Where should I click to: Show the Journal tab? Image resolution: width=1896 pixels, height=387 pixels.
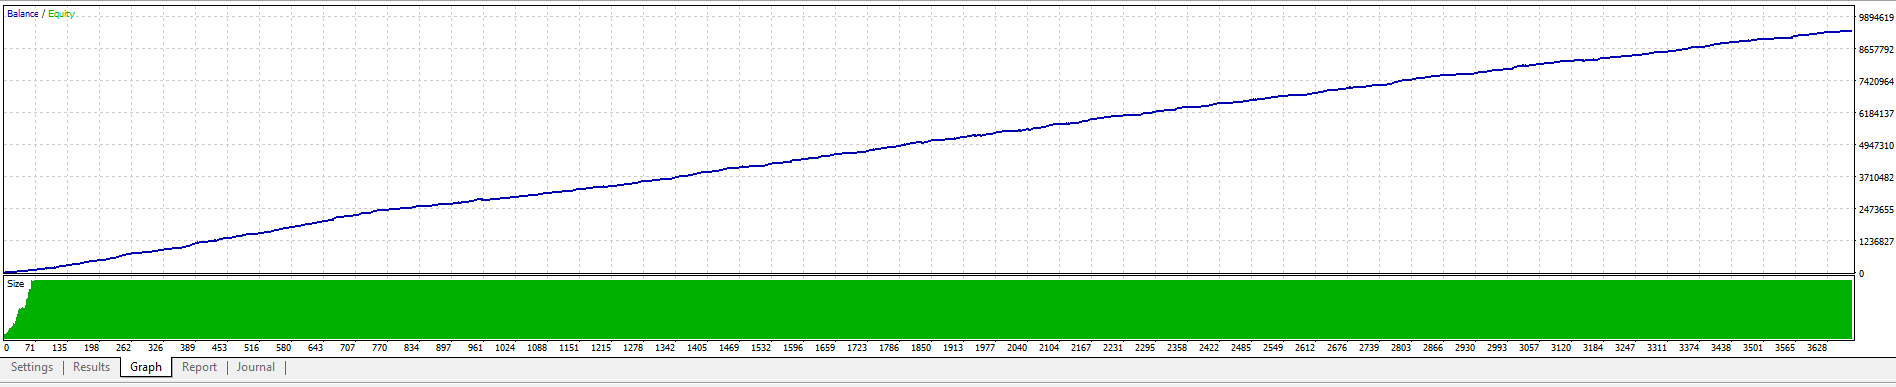coord(255,367)
